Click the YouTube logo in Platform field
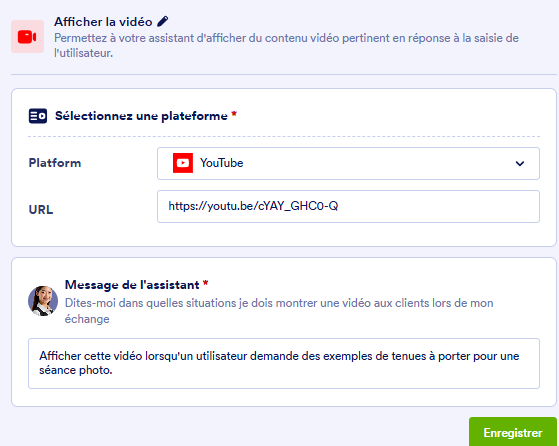559x446 pixels. pyautogui.click(x=183, y=163)
